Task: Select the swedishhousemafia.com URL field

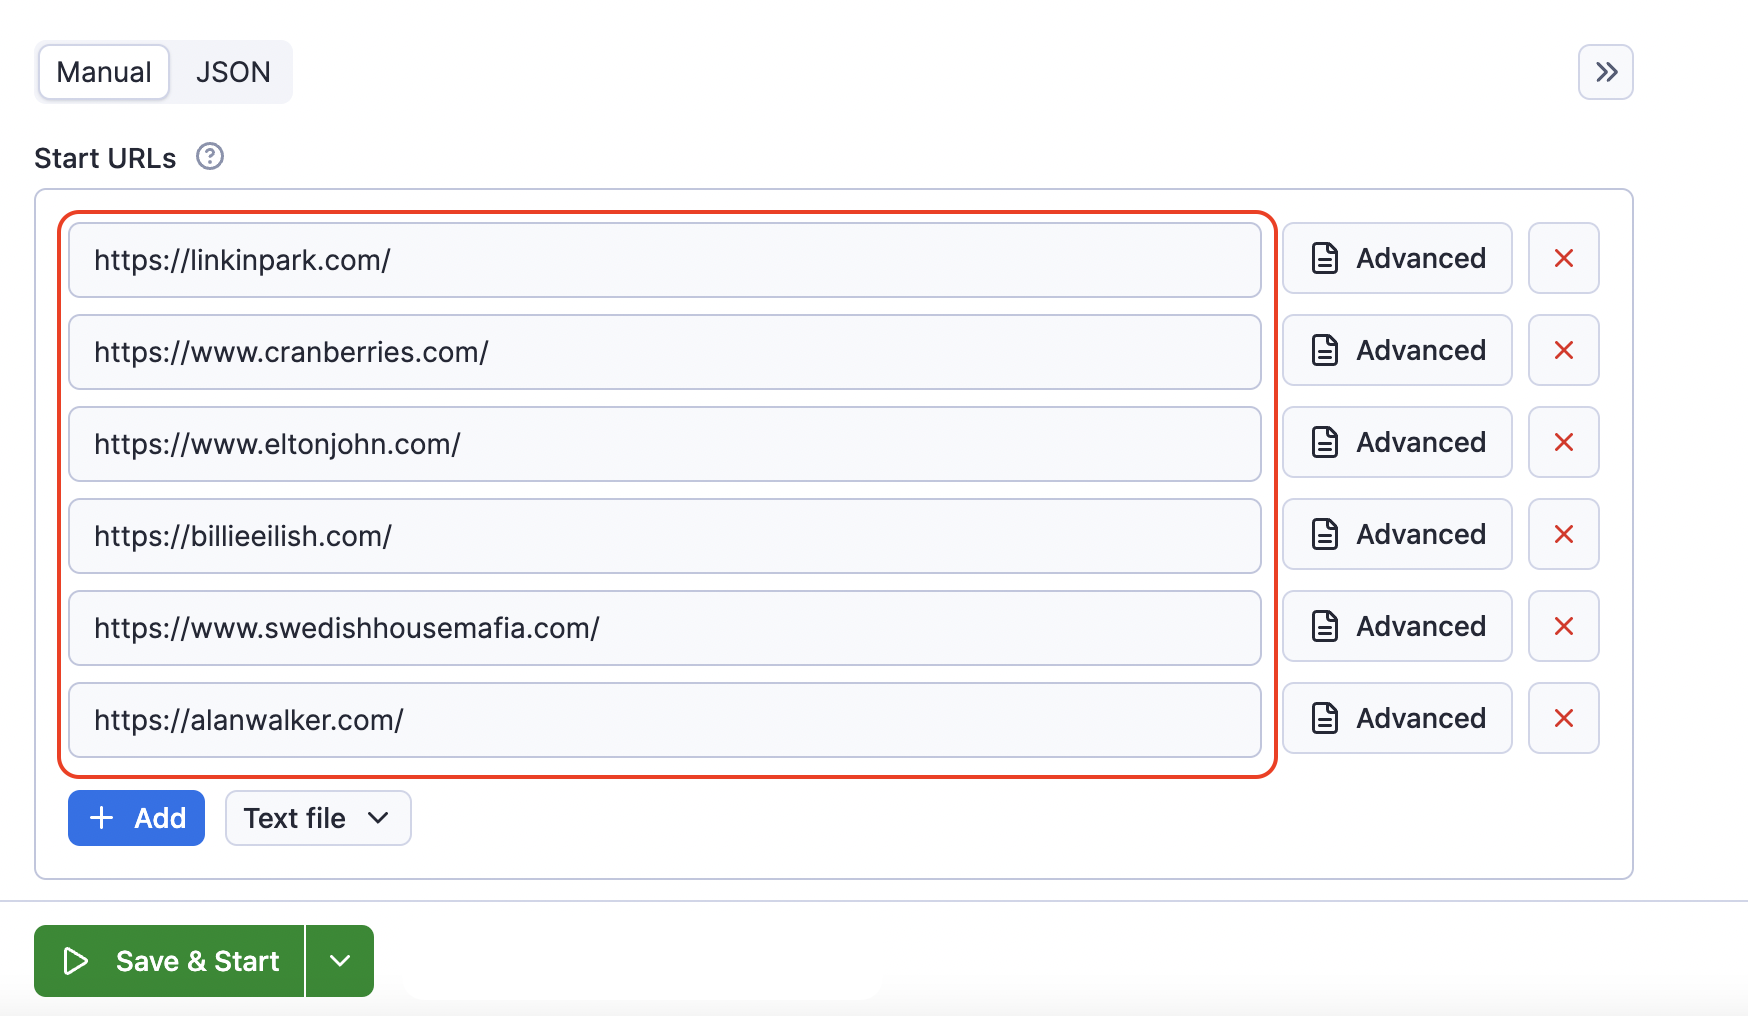Action: click(664, 628)
